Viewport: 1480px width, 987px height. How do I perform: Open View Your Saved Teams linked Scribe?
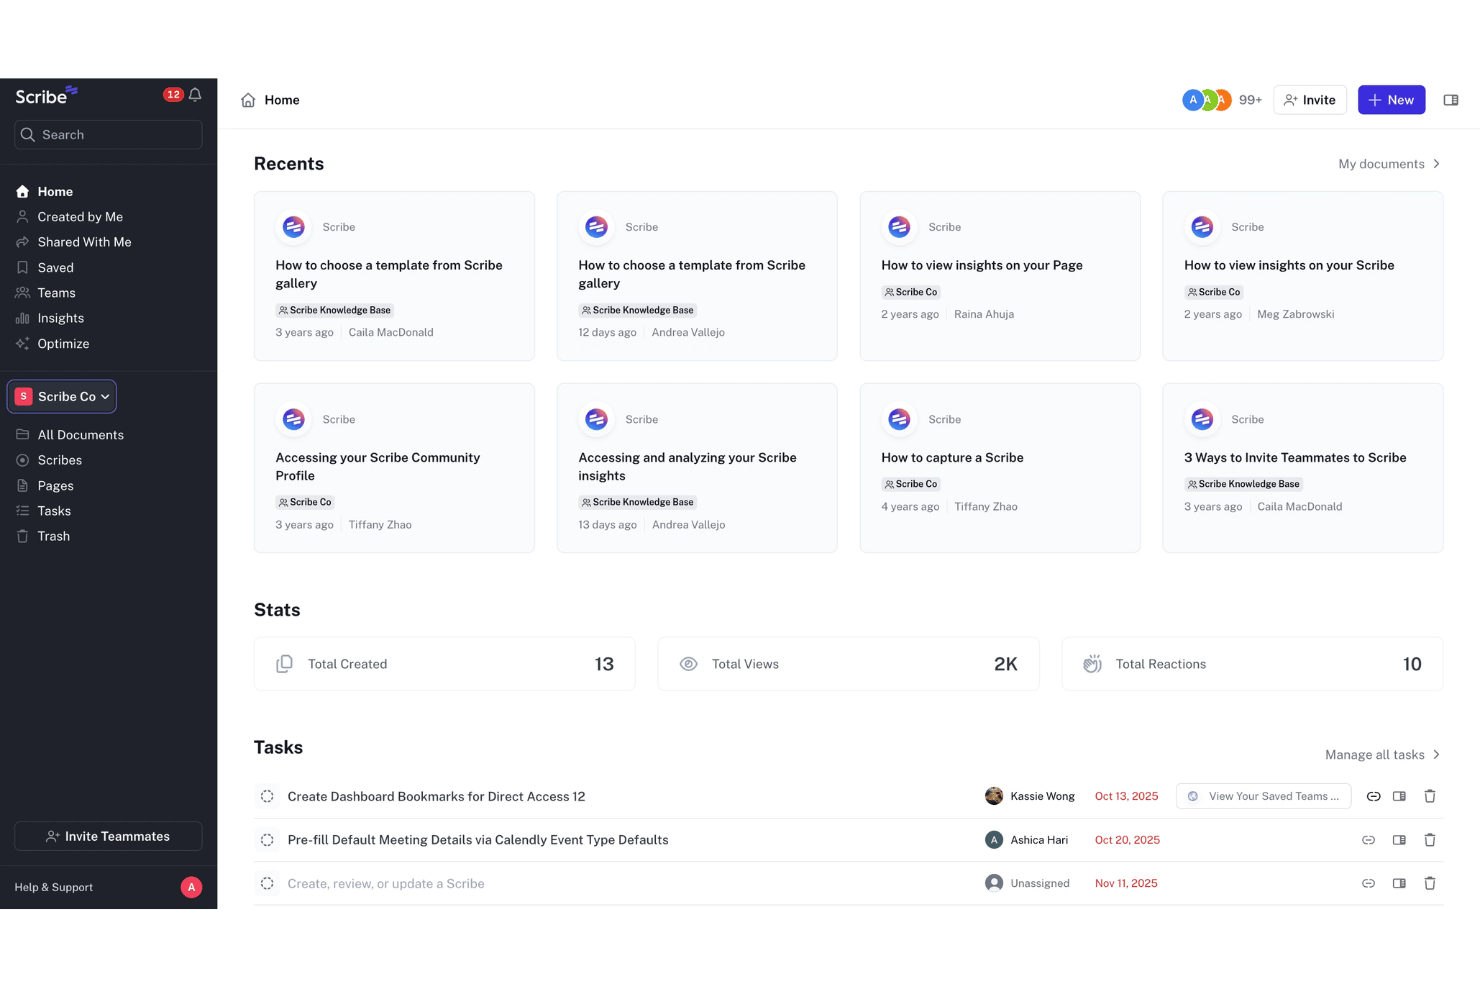(1264, 796)
